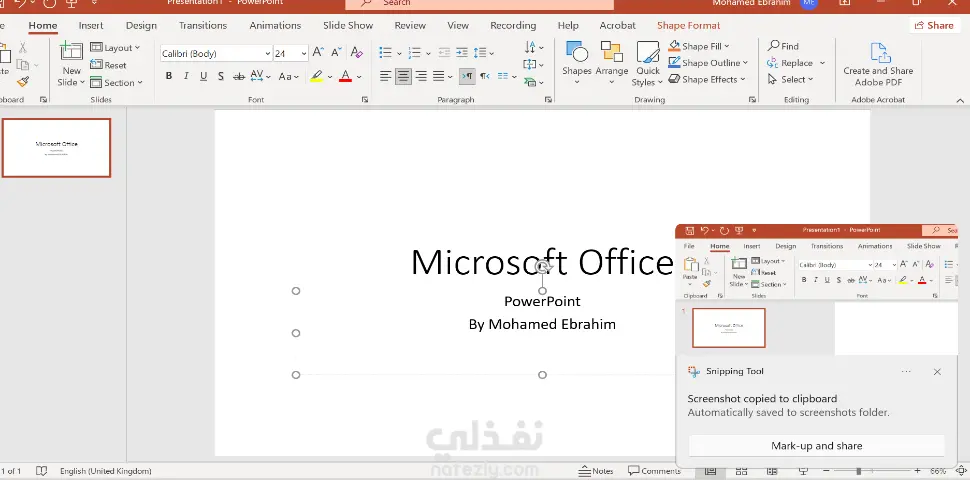Open Align Text options

click(534, 65)
